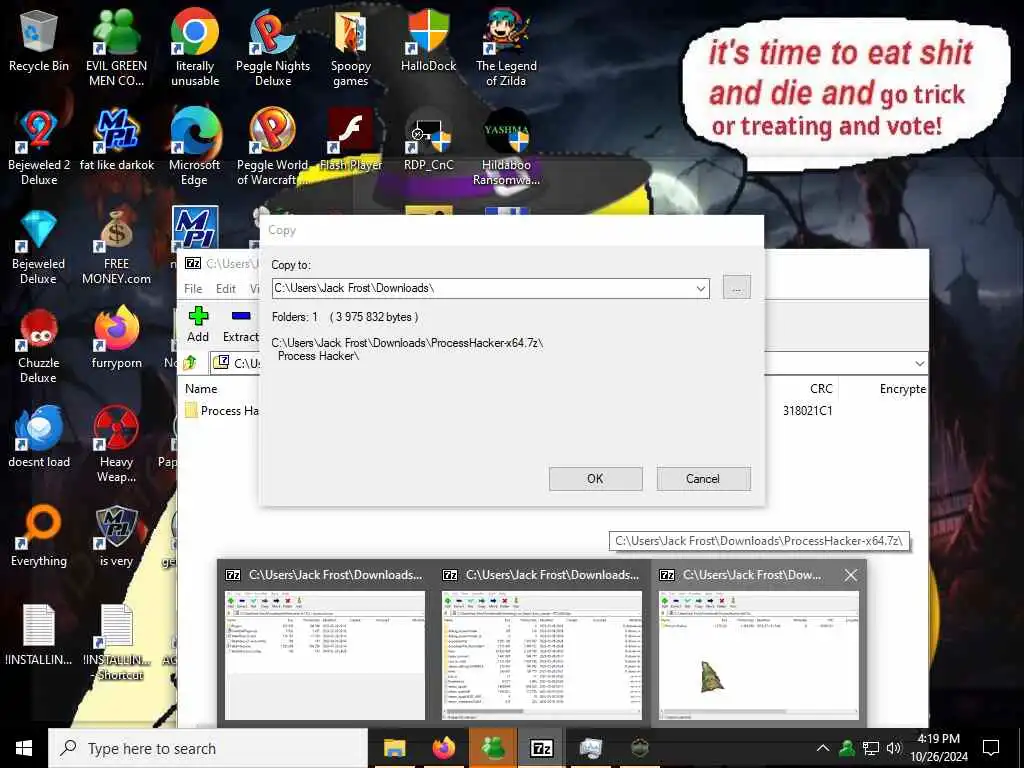The width and height of the screenshot is (1024, 768).
Task: Open the notification center icon
Action: point(991,748)
